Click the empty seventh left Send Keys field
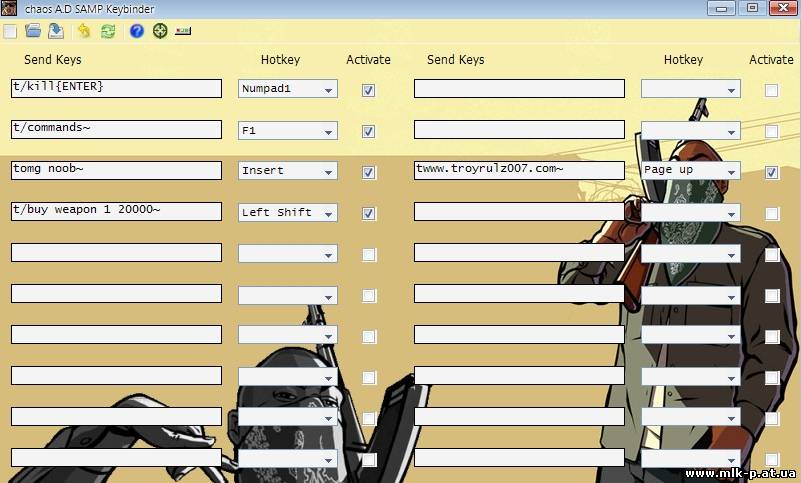Screen dimensions: 801x483 116,334
